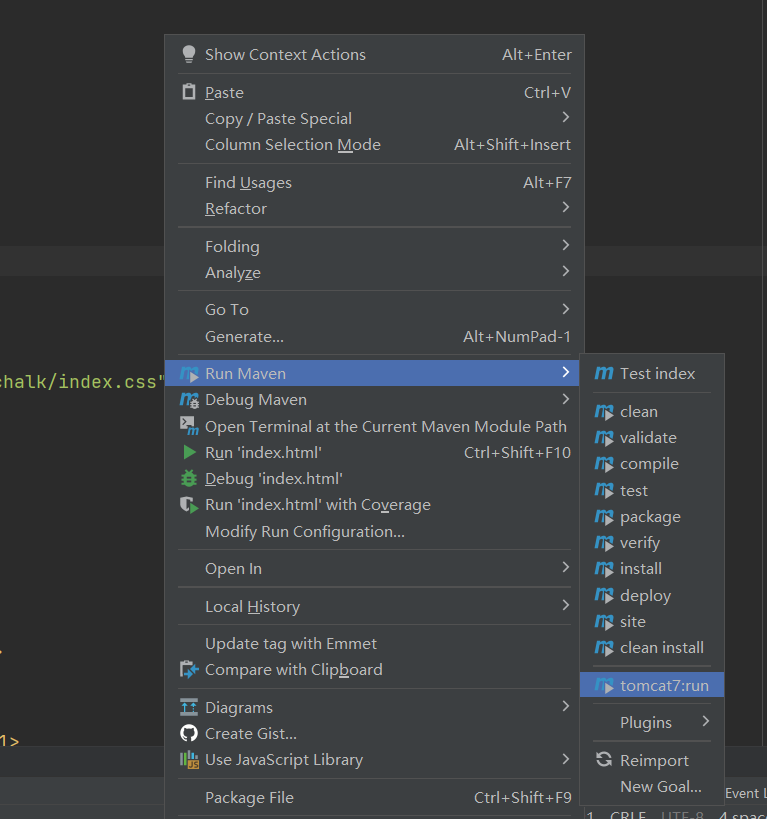Click the Open Terminal at Maven Module icon
767x819 pixels.
click(189, 426)
